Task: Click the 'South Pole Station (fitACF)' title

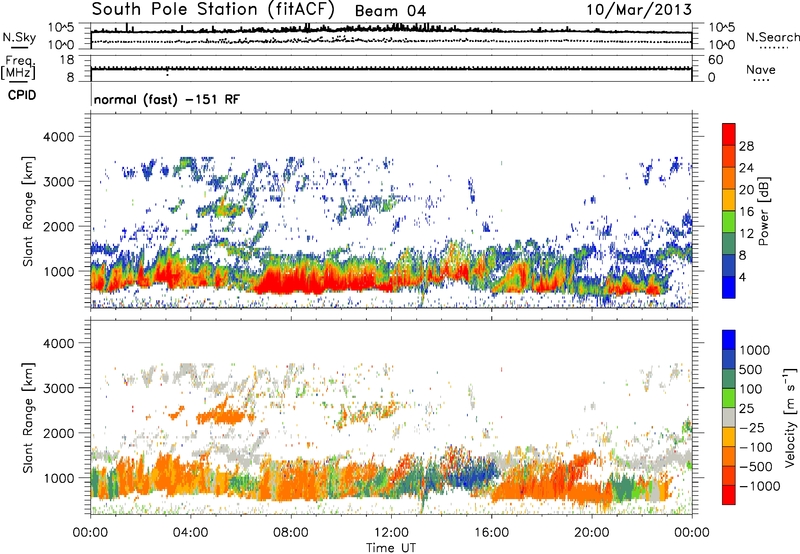Action: [213, 9]
